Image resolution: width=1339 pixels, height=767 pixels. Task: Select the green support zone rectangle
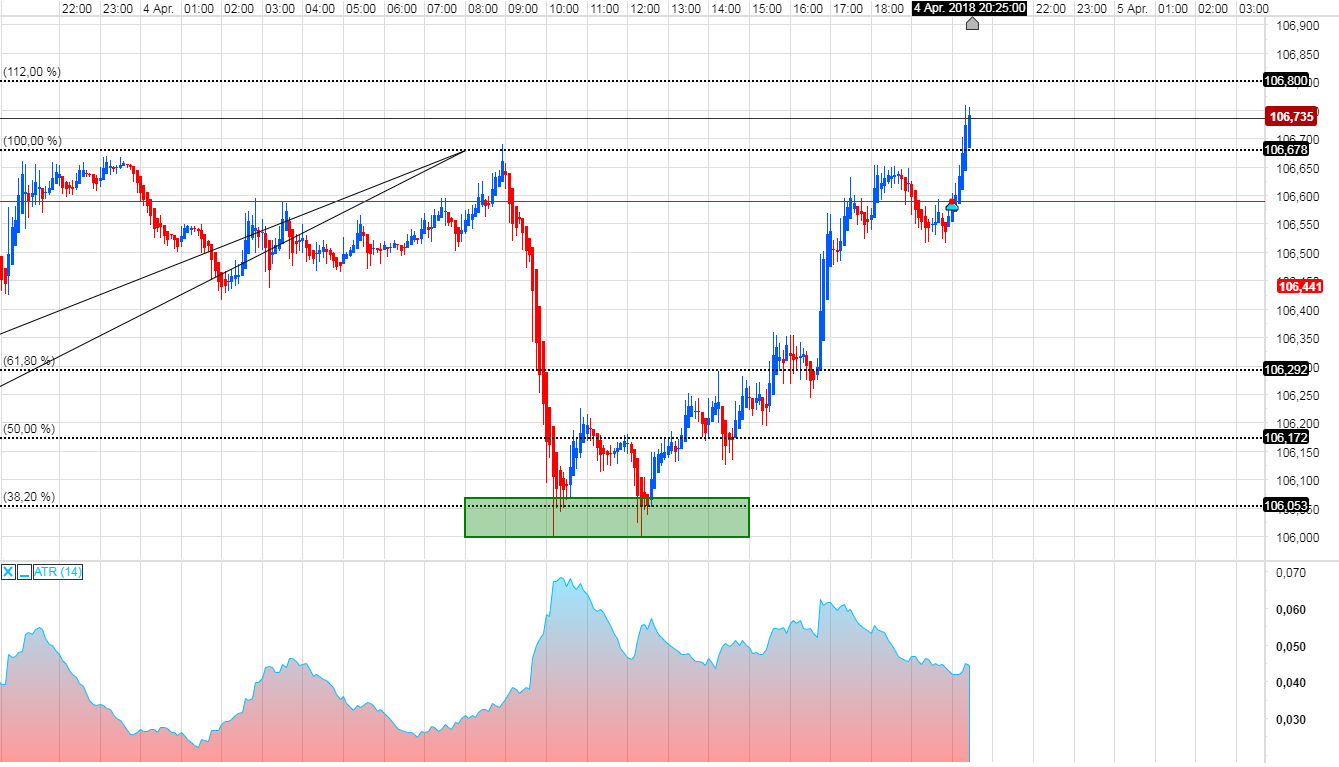click(606, 517)
